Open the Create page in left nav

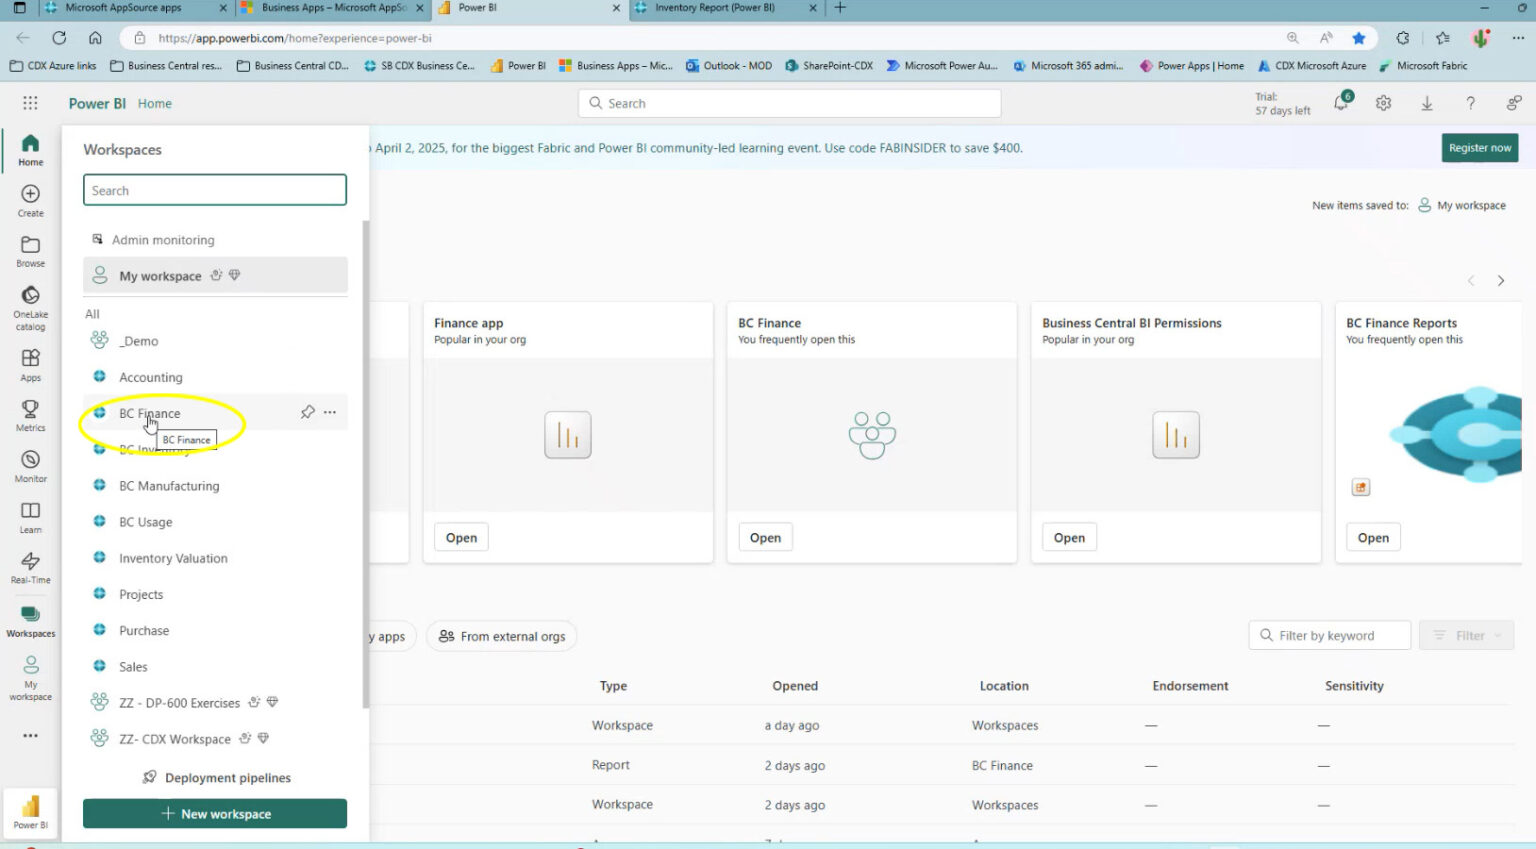pyautogui.click(x=30, y=200)
